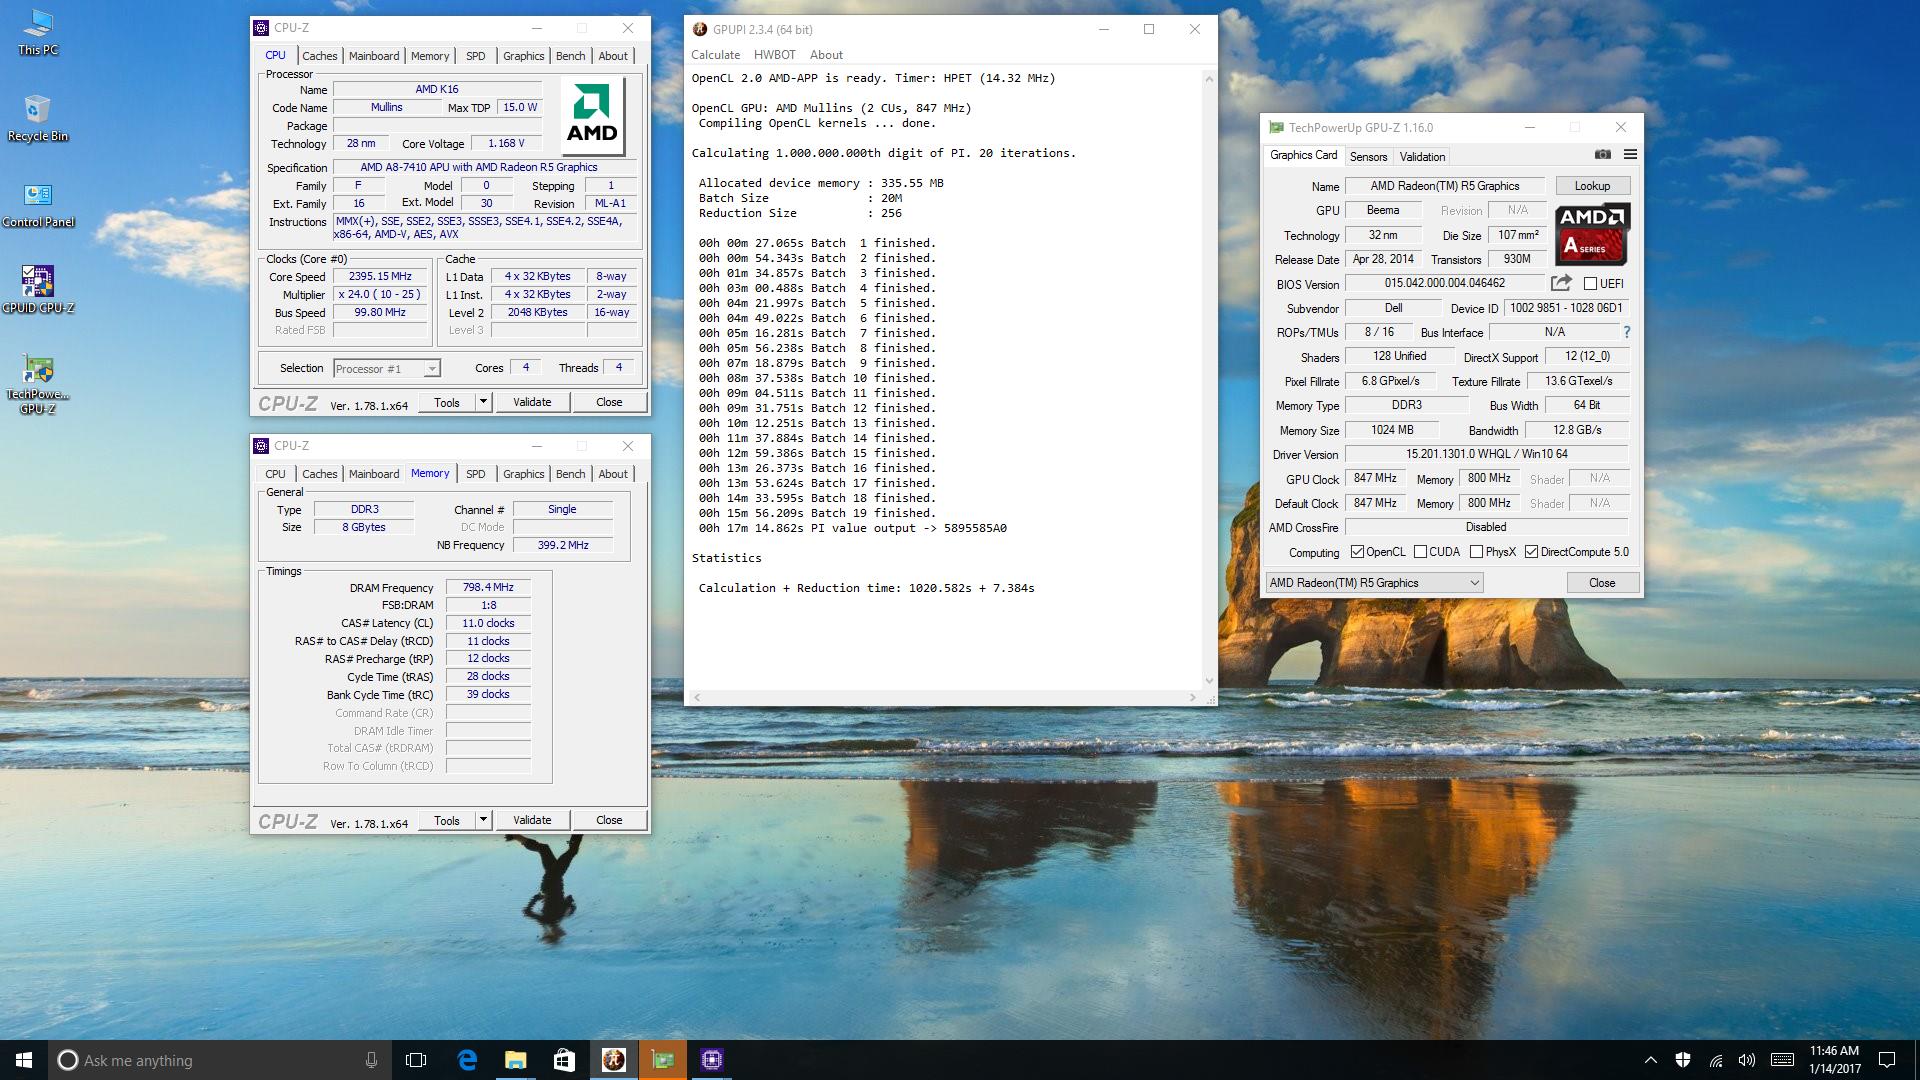Switch to the Validation tab in GPU-Z
The image size is (1920, 1080).
pos(1422,157)
